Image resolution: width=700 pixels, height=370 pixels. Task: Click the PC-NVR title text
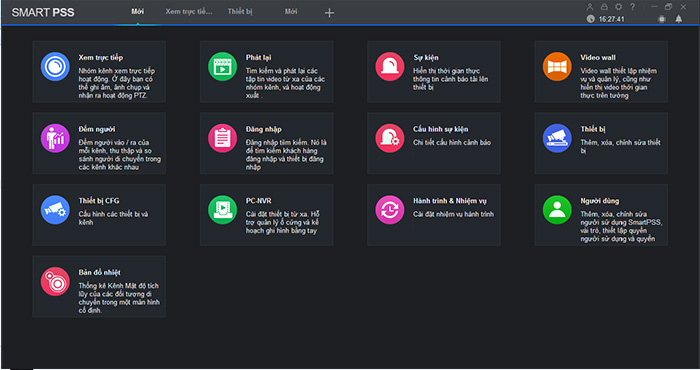(x=258, y=201)
